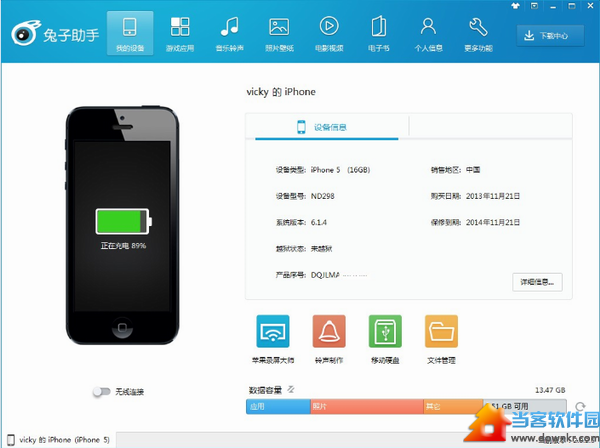Image resolution: width=600 pixels, height=448 pixels.
Task: Launch 苹果录屏大师 screen recorder
Action: 273,339
